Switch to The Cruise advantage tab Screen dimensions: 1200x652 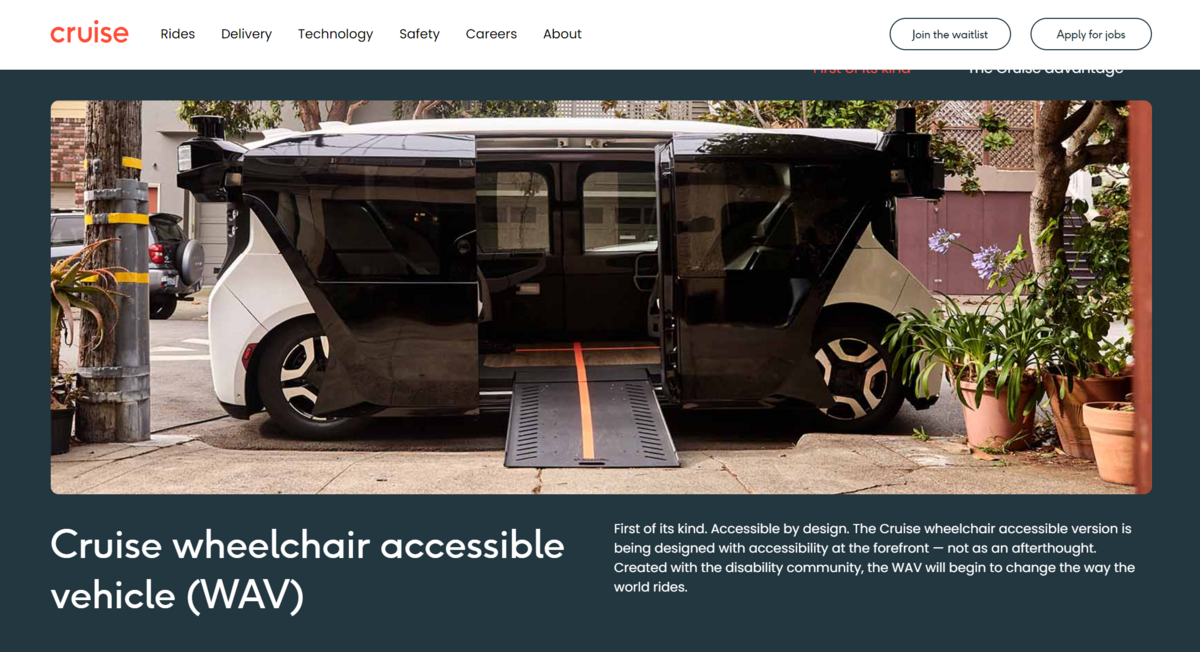coord(1045,70)
